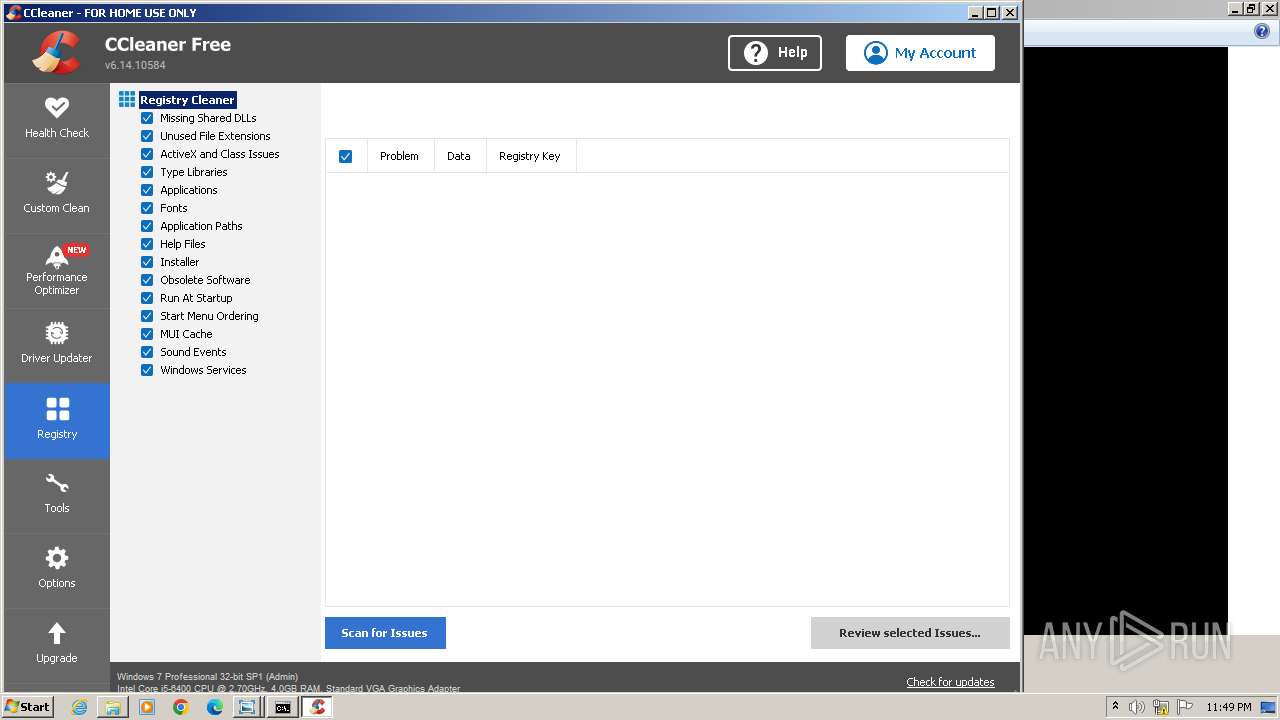Uncheck ActiveX and Class Issues
1280x720 pixels.
coord(147,154)
